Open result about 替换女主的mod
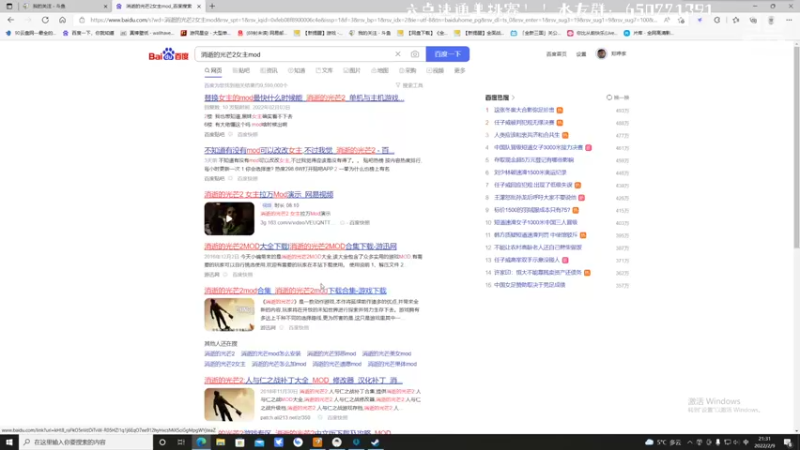This screenshot has height=450, width=800. coord(304,97)
